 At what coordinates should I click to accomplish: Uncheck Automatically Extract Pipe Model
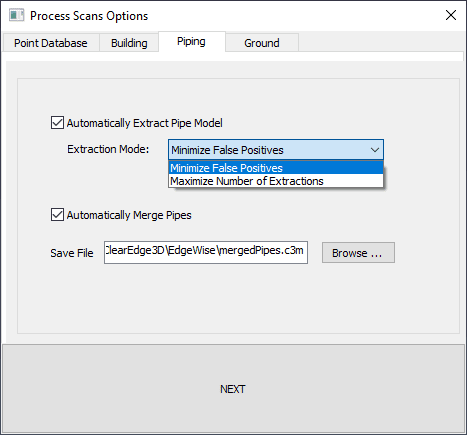pyautogui.click(x=57, y=123)
